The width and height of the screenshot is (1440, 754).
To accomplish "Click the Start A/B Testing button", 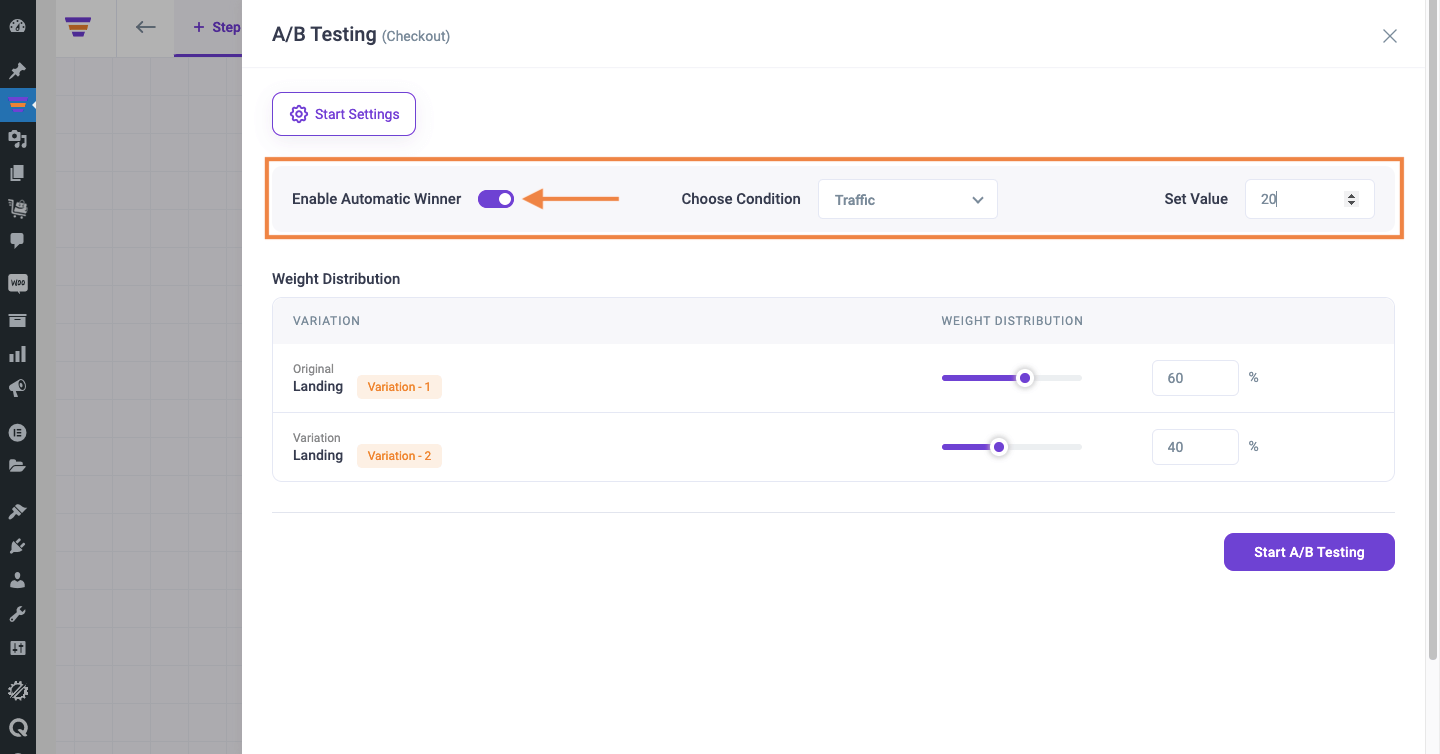I will 1309,552.
